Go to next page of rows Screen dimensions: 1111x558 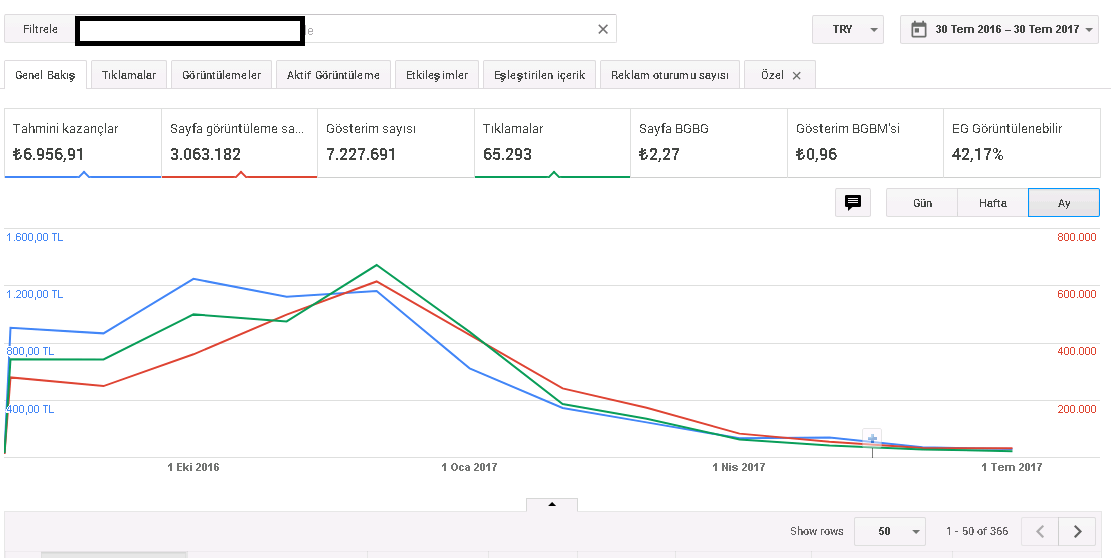click(1077, 531)
